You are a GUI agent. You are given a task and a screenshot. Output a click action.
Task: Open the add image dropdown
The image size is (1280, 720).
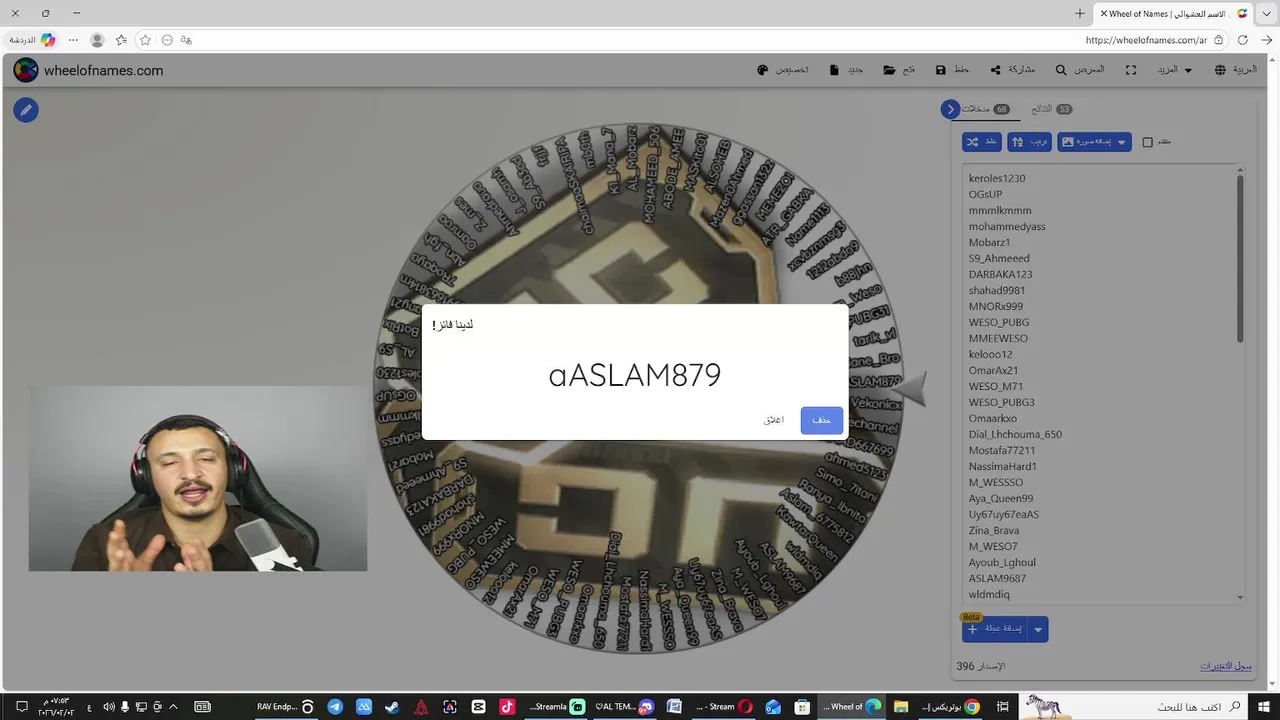1094,142
